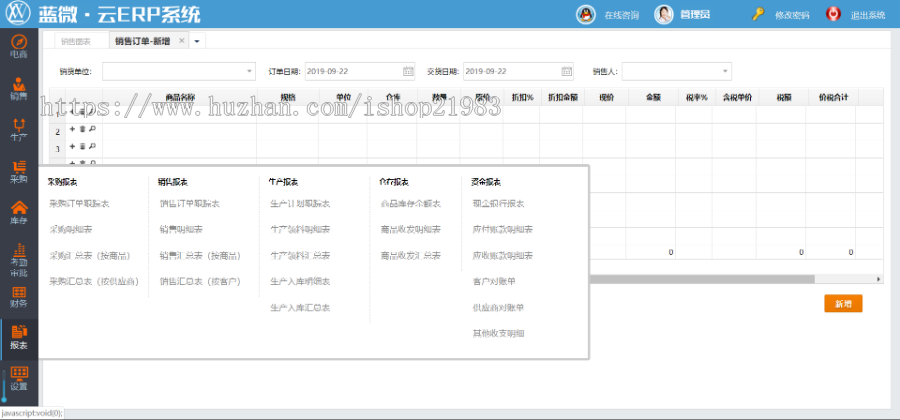
Task: Click the 设置 icon in sidebar
Action: [18, 378]
